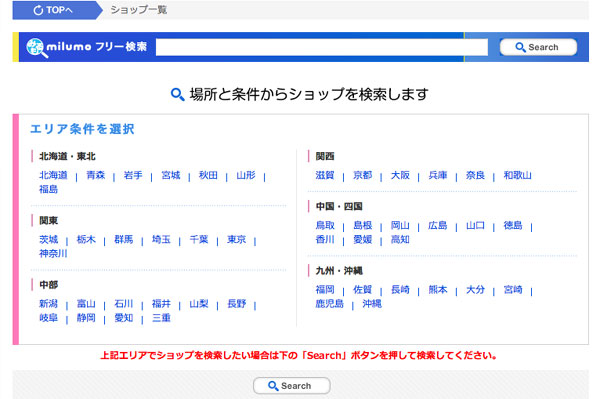Open the 山梨 link
This screenshot has width=600, height=399.
(x=199, y=304)
